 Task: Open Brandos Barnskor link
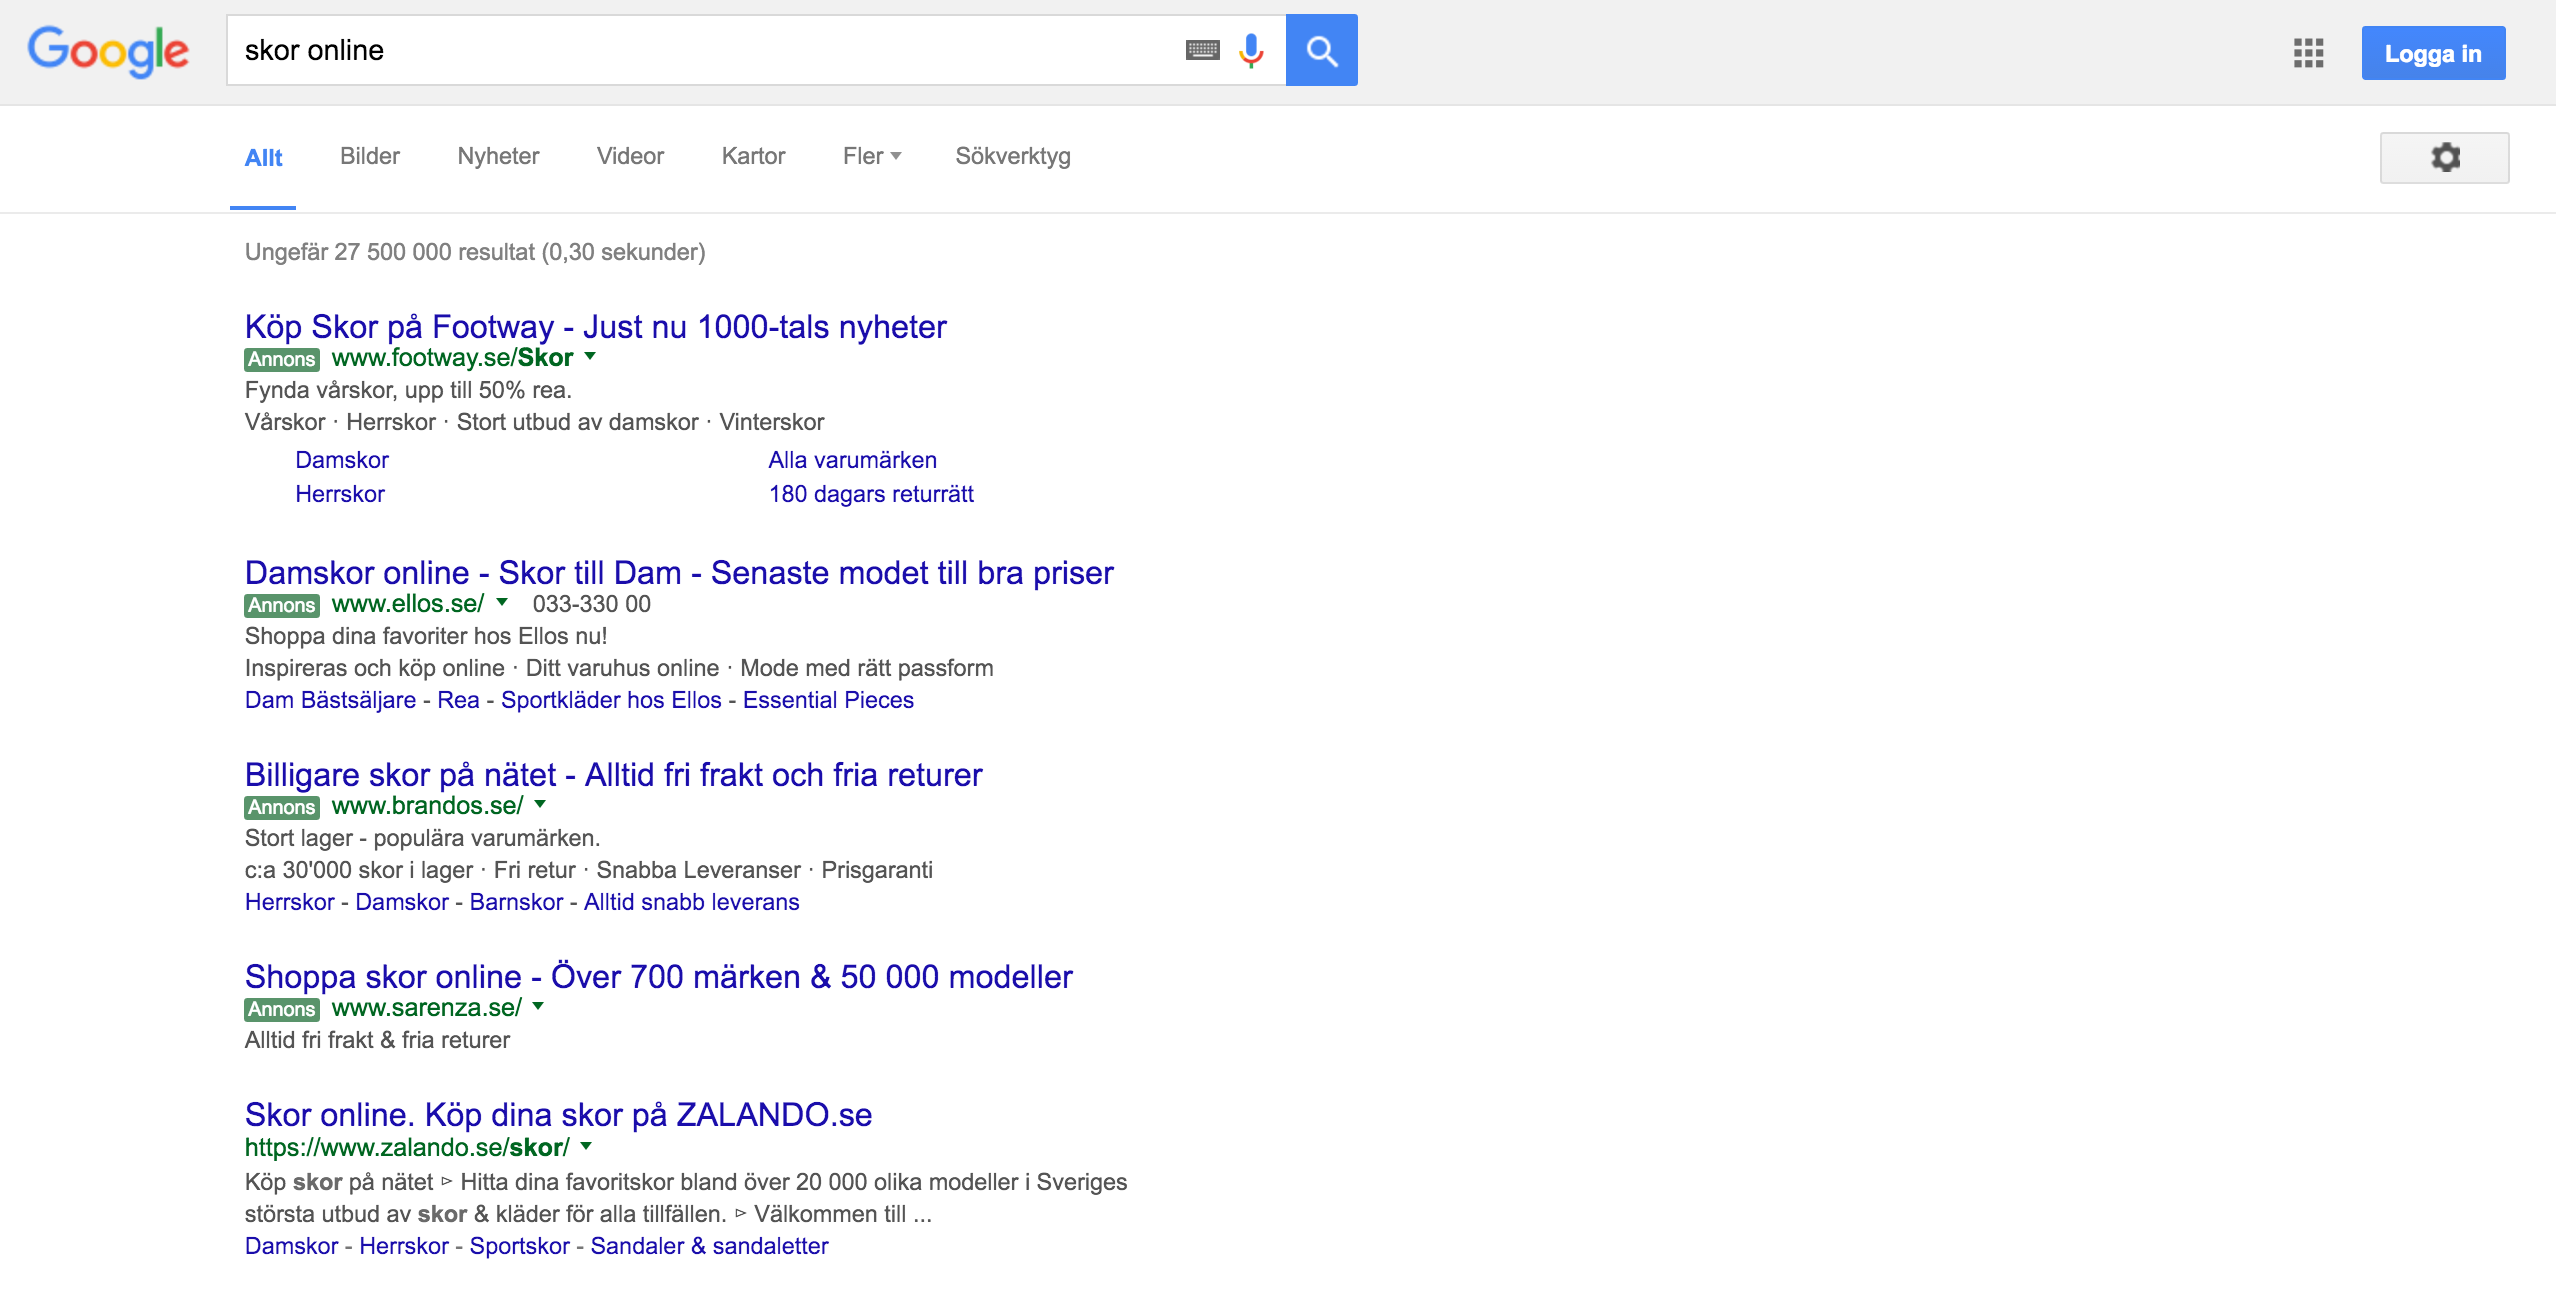(x=516, y=902)
